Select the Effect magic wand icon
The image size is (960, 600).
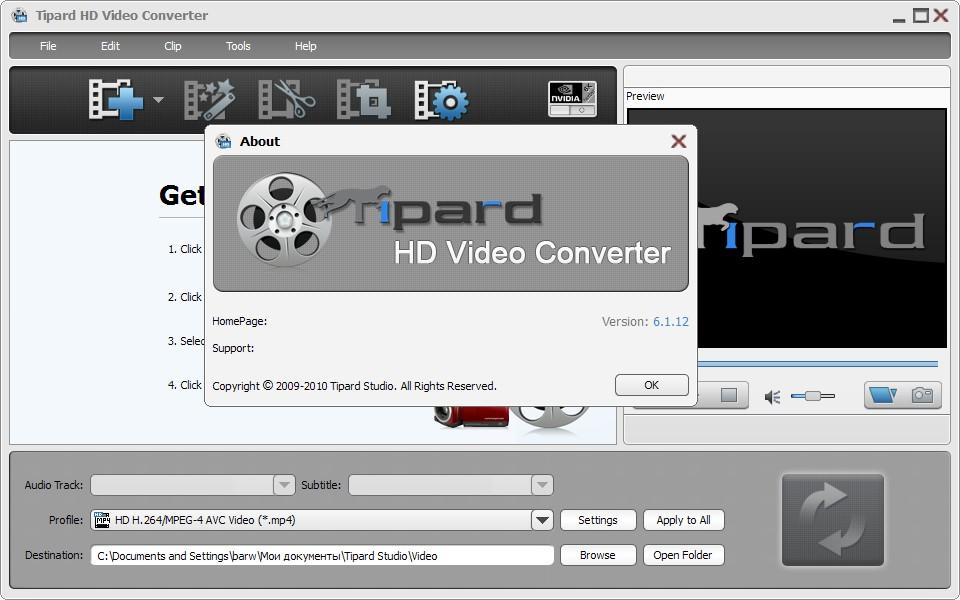(x=209, y=99)
